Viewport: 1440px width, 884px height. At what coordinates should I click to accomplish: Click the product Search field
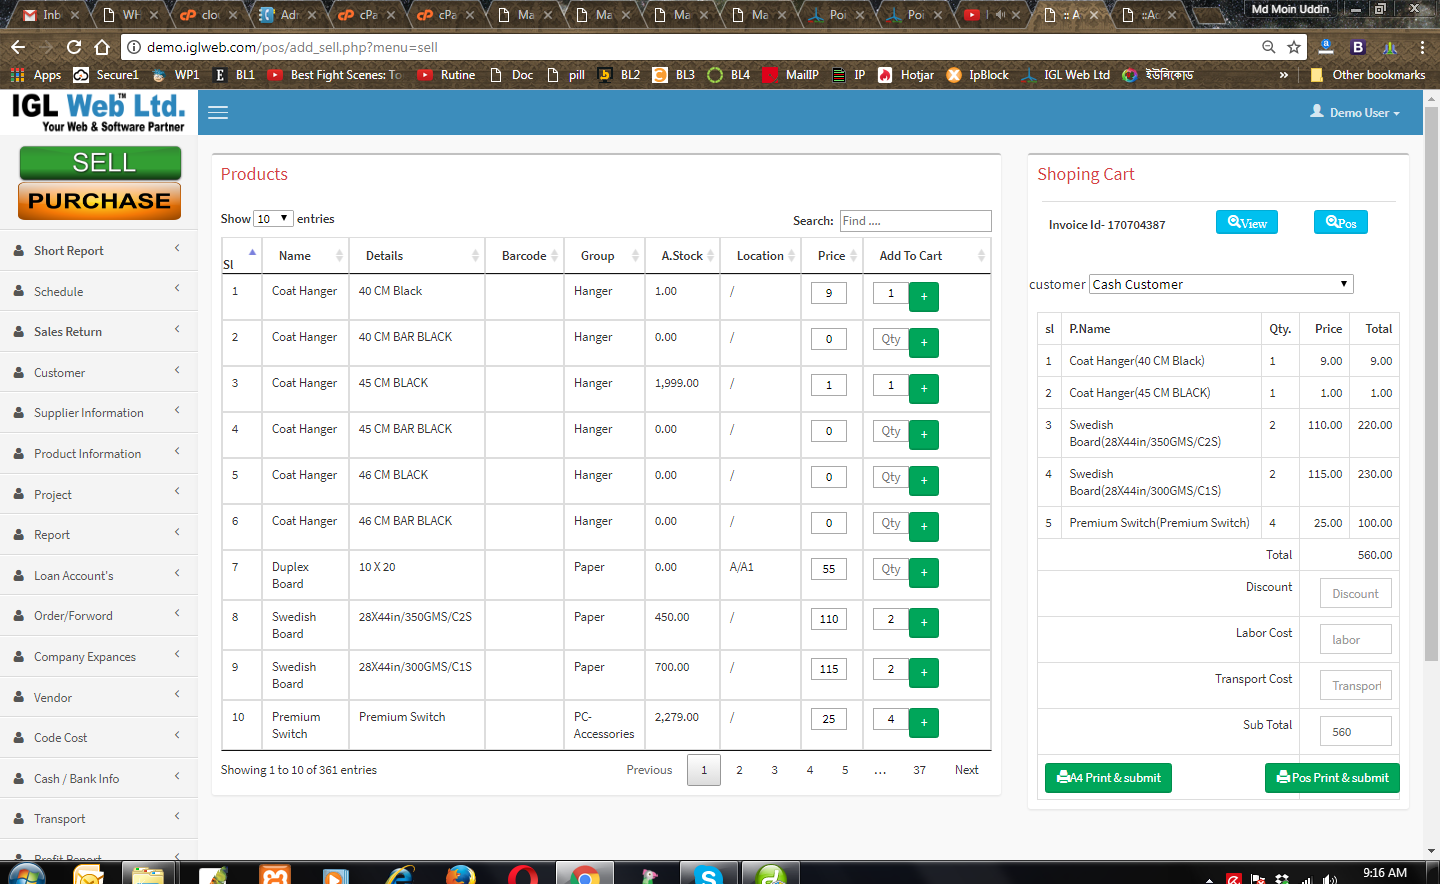(914, 221)
